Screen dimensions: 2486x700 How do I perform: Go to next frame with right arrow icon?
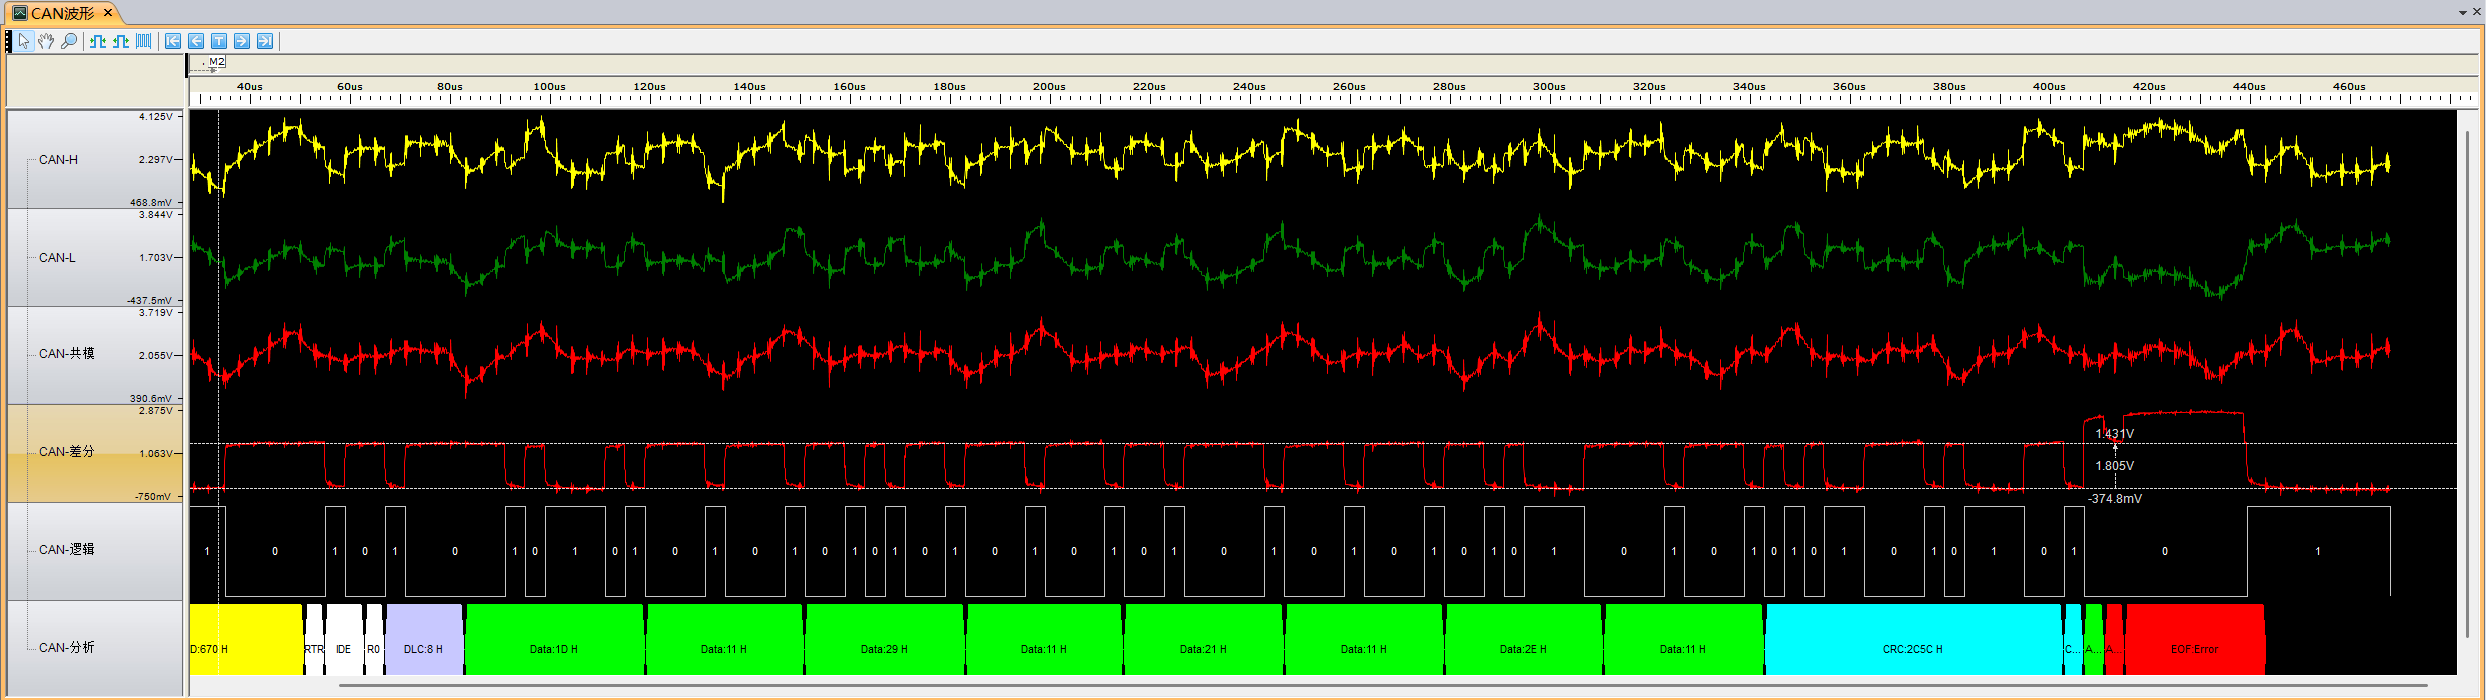(242, 41)
